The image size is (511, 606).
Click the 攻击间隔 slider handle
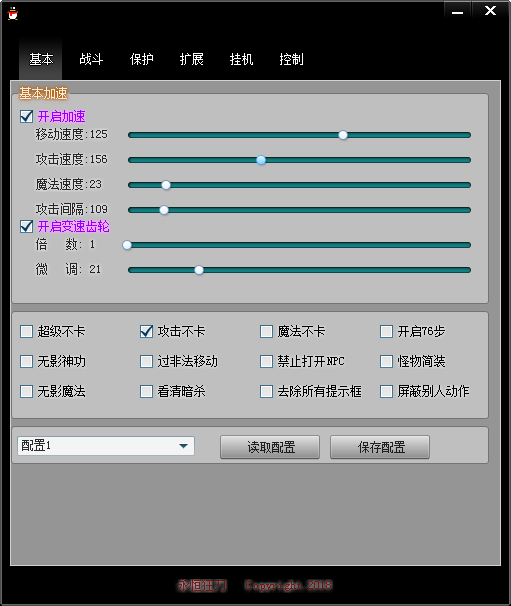[164, 210]
